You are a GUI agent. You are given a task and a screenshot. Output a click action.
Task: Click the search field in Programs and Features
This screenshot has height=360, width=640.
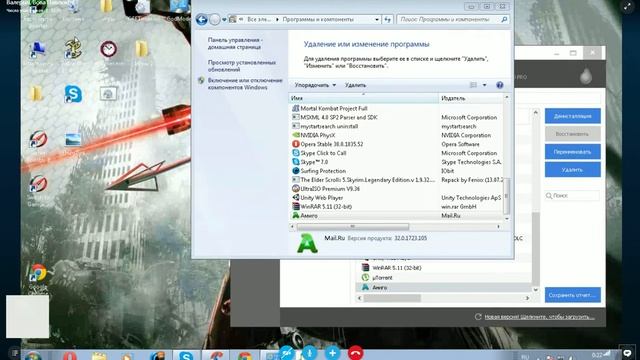(x=453, y=19)
